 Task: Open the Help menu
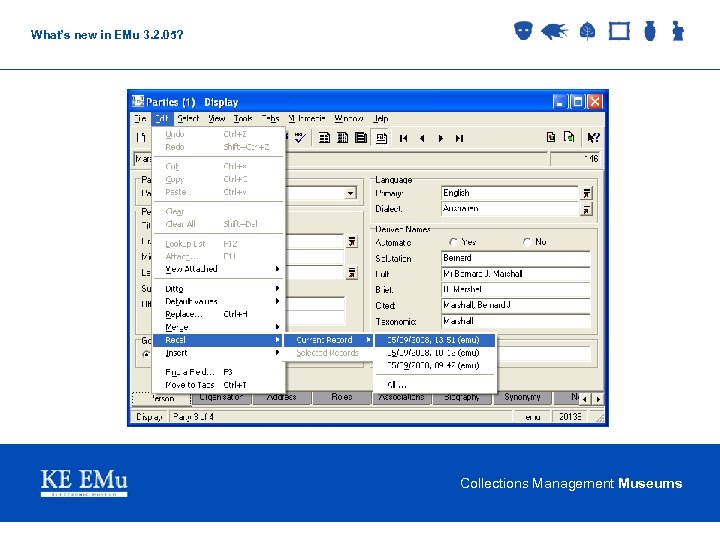coord(381,118)
